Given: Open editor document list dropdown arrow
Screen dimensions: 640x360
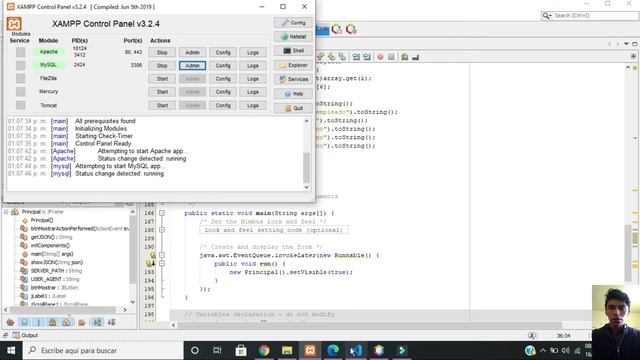Looking at the screenshot, I should coord(627,44).
